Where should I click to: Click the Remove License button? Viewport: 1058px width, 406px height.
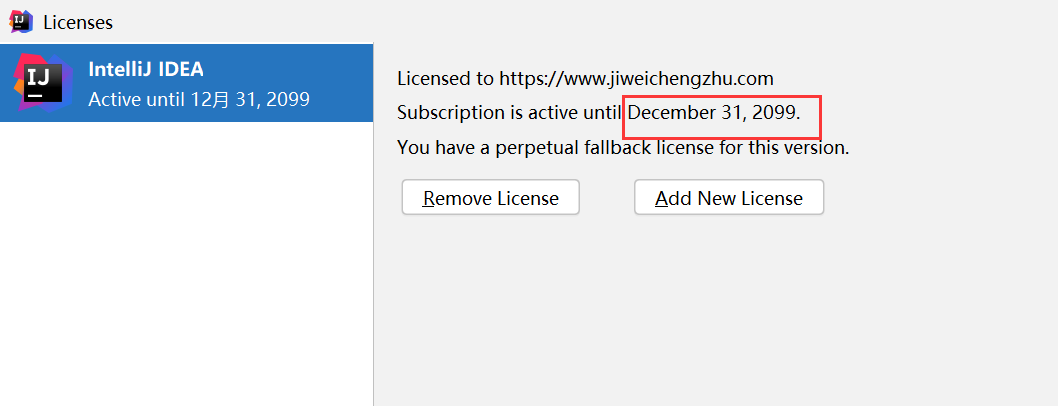[x=491, y=198]
